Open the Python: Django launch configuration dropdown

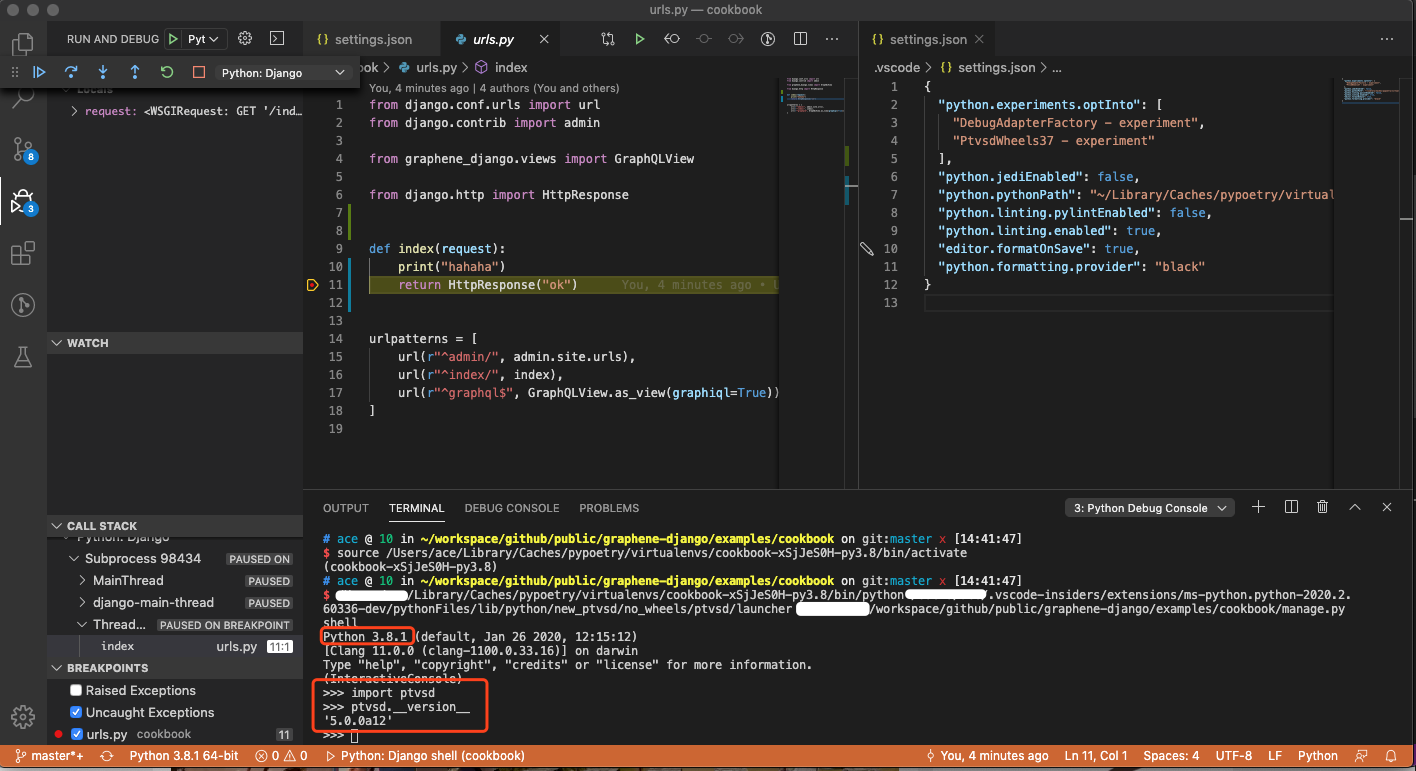pyautogui.click(x=282, y=72)
